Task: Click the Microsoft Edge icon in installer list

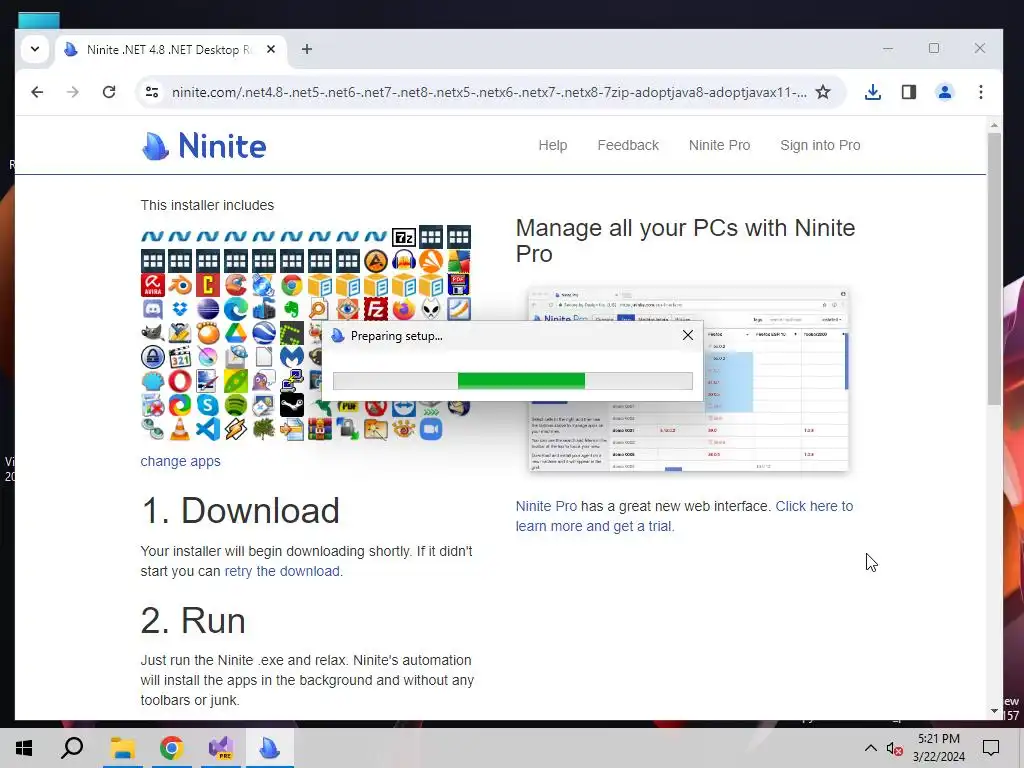Action: click(x=236, y=309)
